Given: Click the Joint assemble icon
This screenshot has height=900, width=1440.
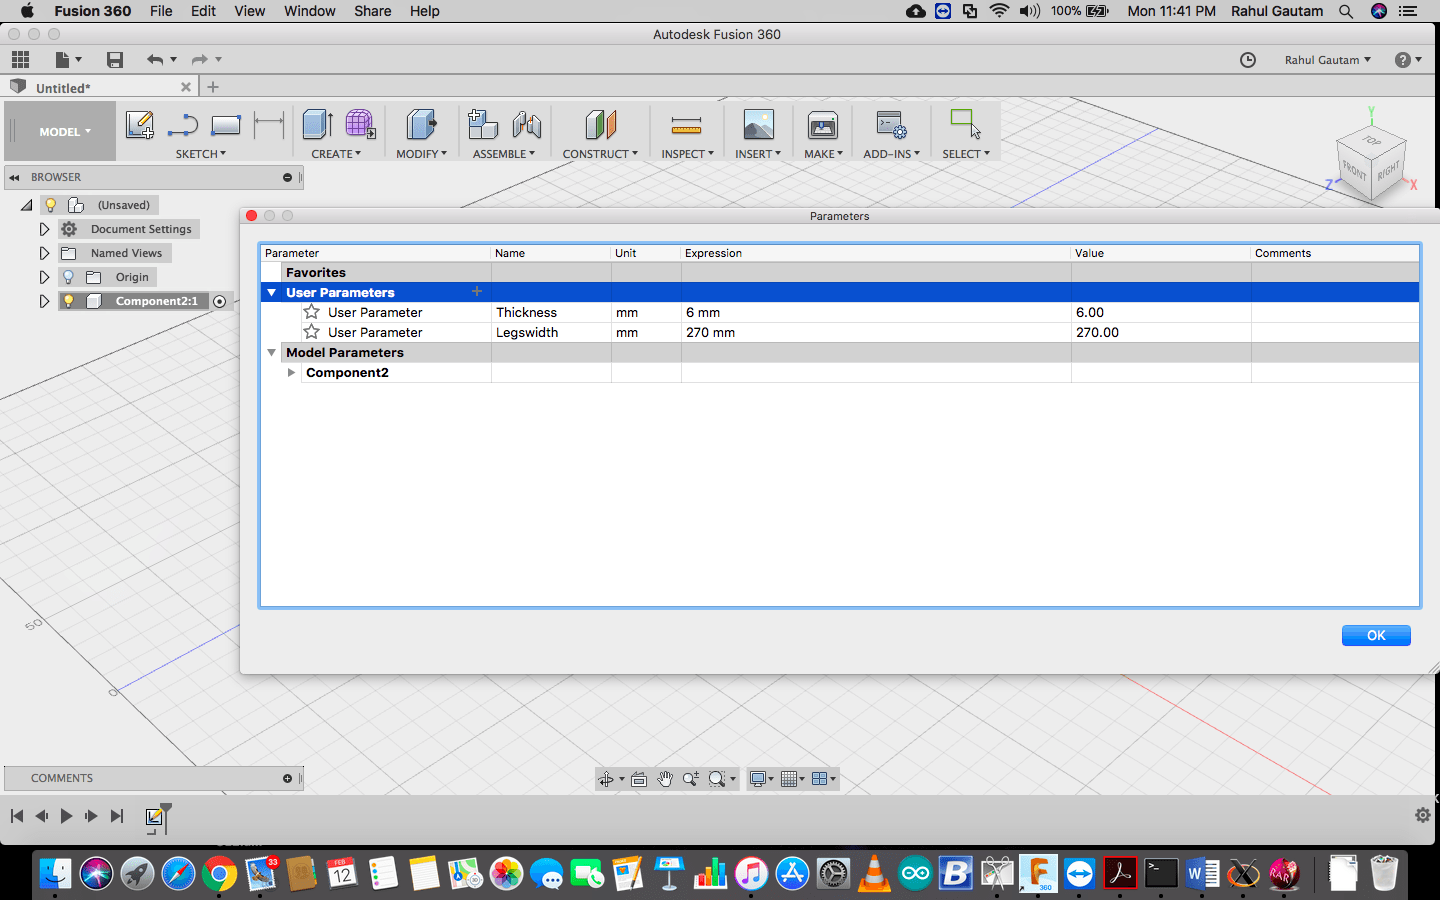Looking at the screenshot, I should coord(527,125).
